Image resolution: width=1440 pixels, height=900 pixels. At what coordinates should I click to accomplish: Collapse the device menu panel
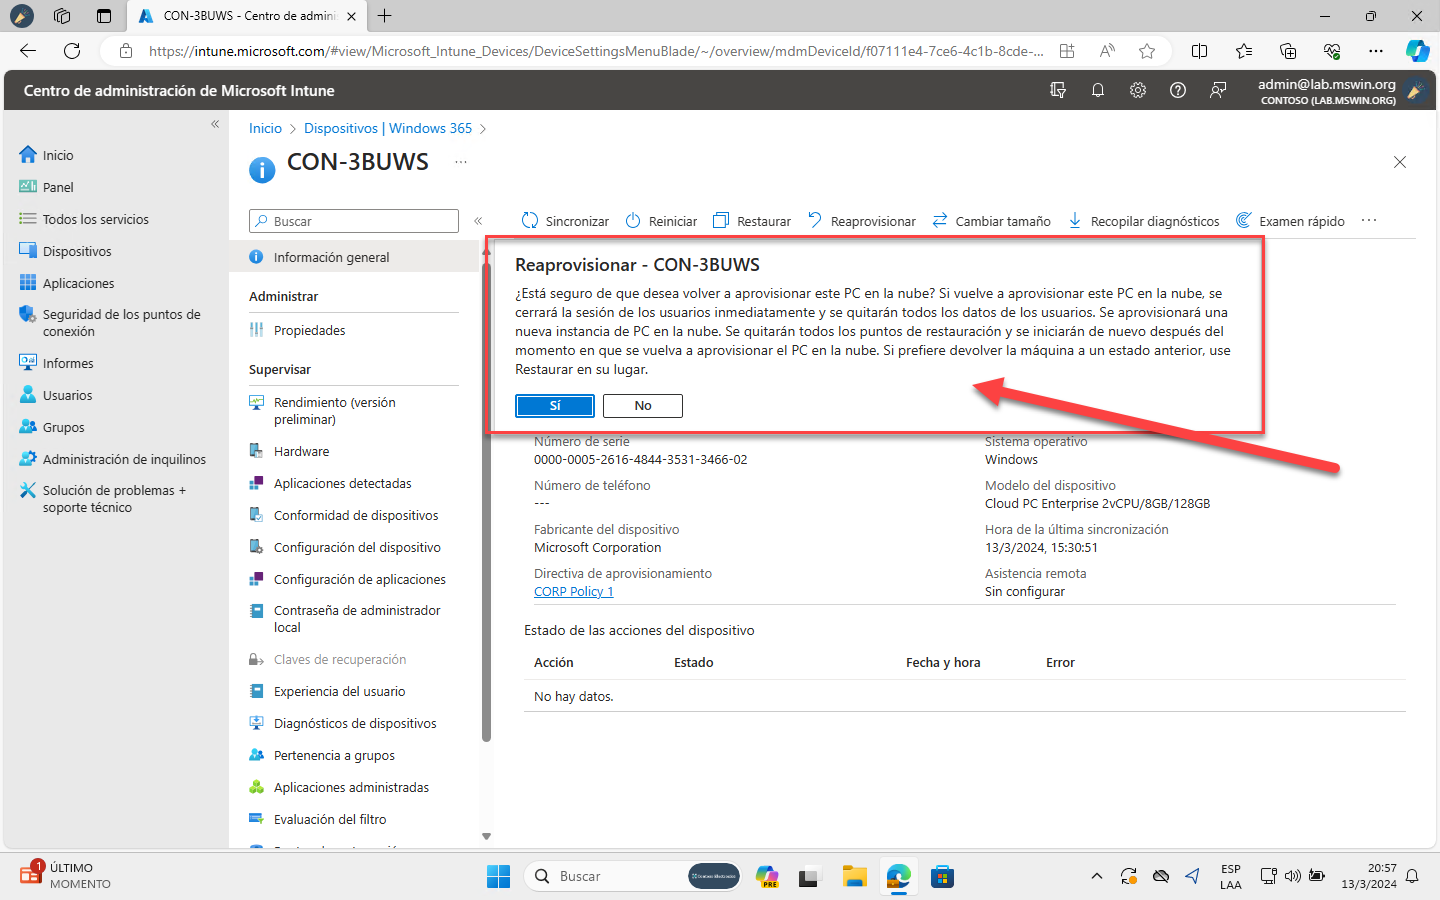[478, 221]
